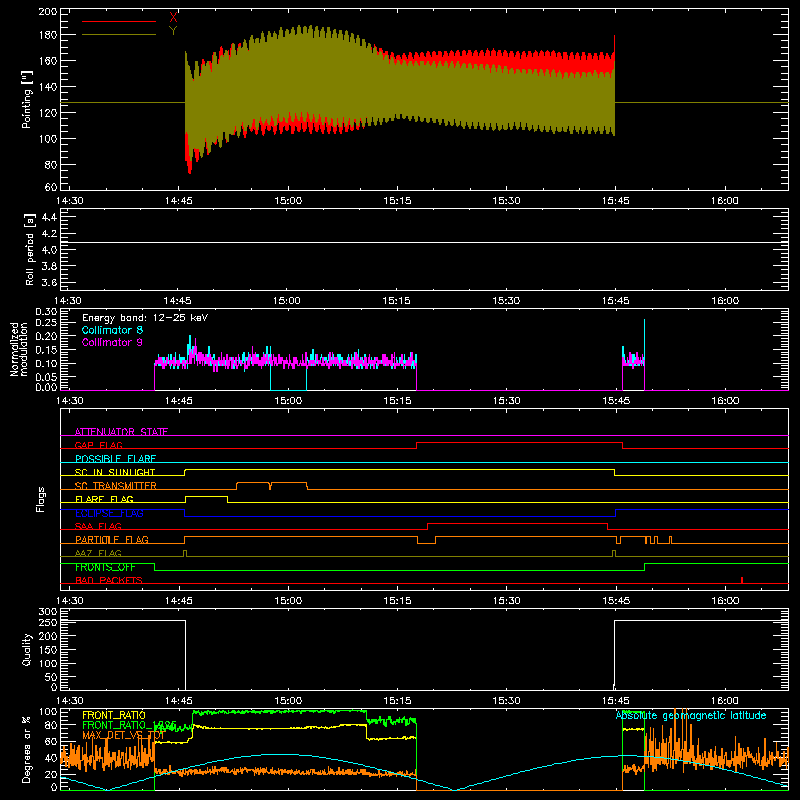Click the 0.15 tick on modulation axis

click(46, 350)
